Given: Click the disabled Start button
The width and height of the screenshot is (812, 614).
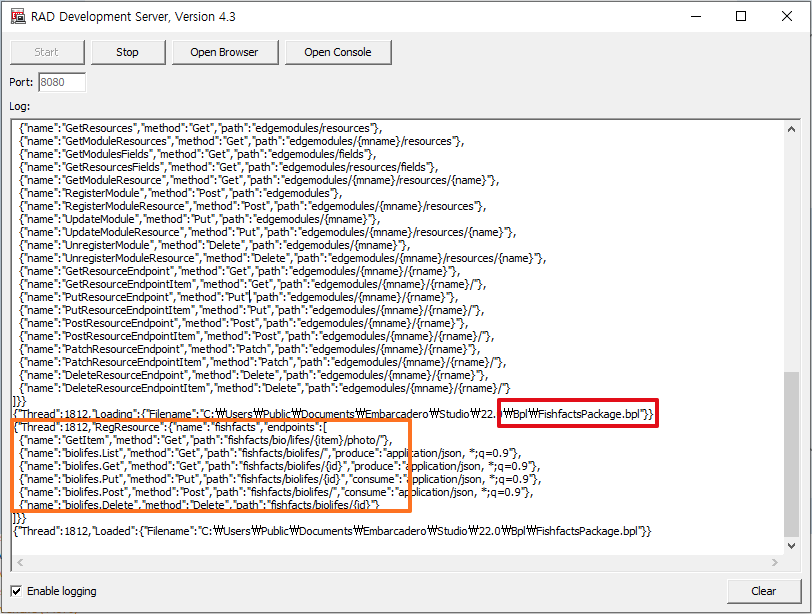Looking at the screenshot, I should pos(47,52).
